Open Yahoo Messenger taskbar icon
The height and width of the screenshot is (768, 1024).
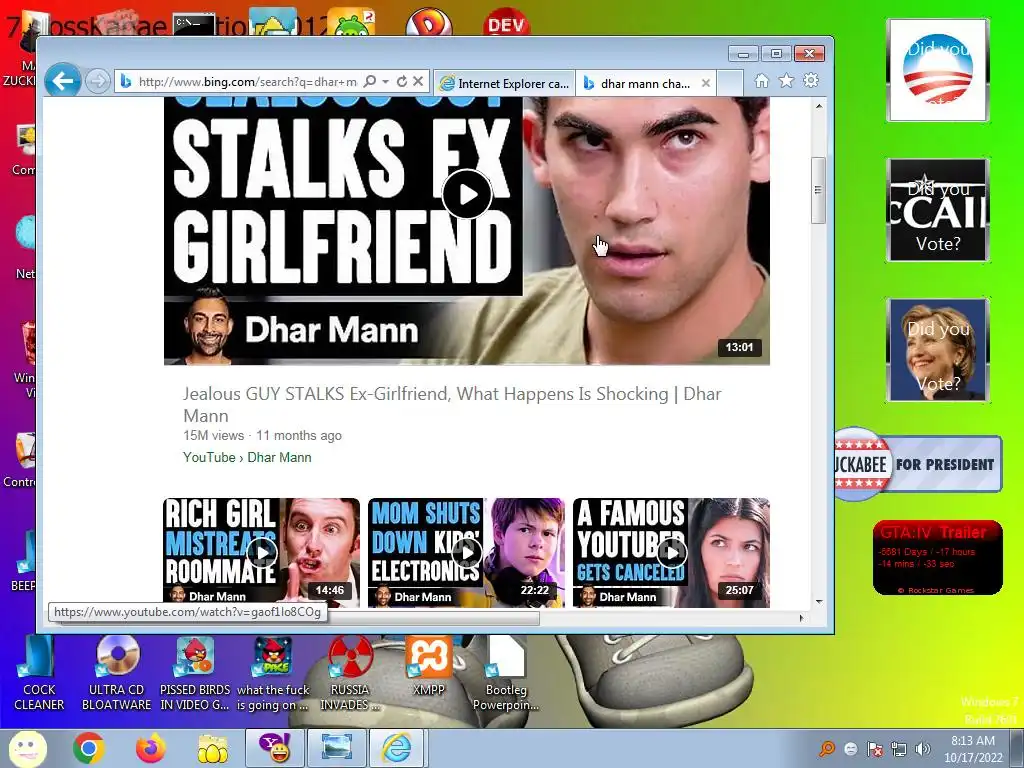(x=274, y=748)
